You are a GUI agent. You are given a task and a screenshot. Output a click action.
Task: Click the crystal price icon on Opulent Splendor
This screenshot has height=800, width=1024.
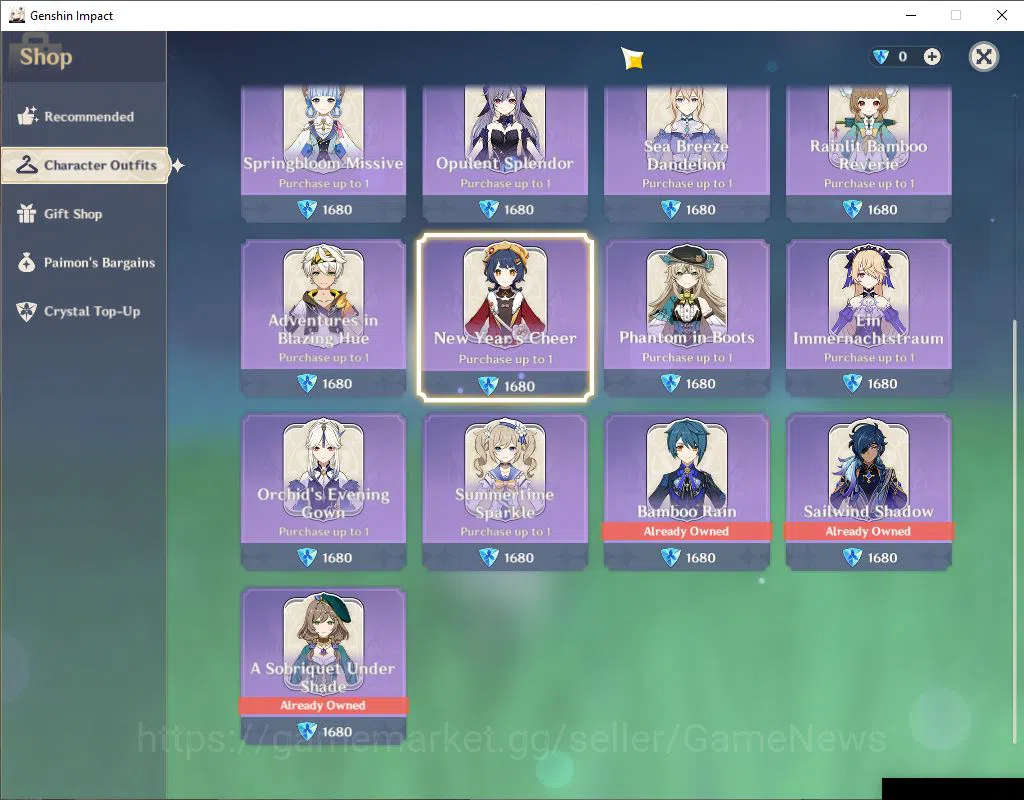488,209
